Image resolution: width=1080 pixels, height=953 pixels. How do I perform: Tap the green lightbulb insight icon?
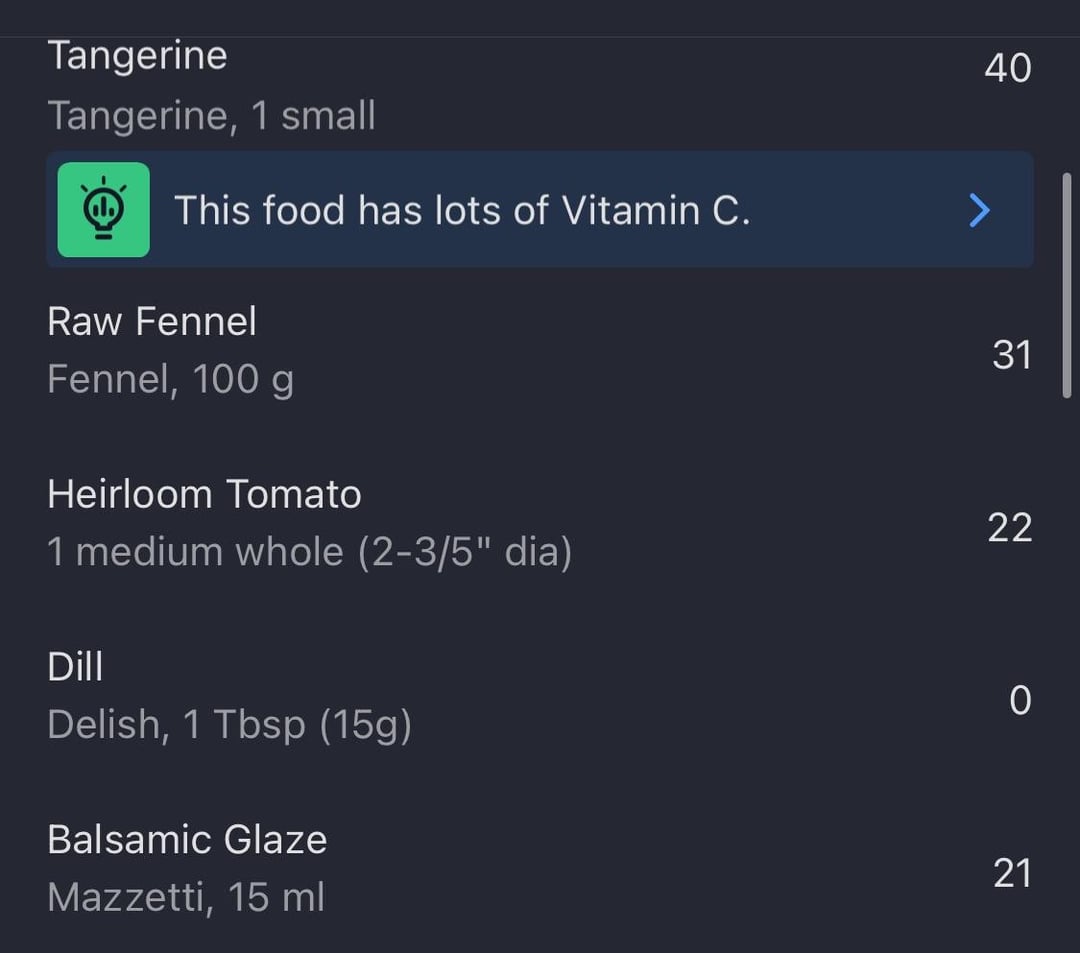pyautogui.click(x=103, y=209)
